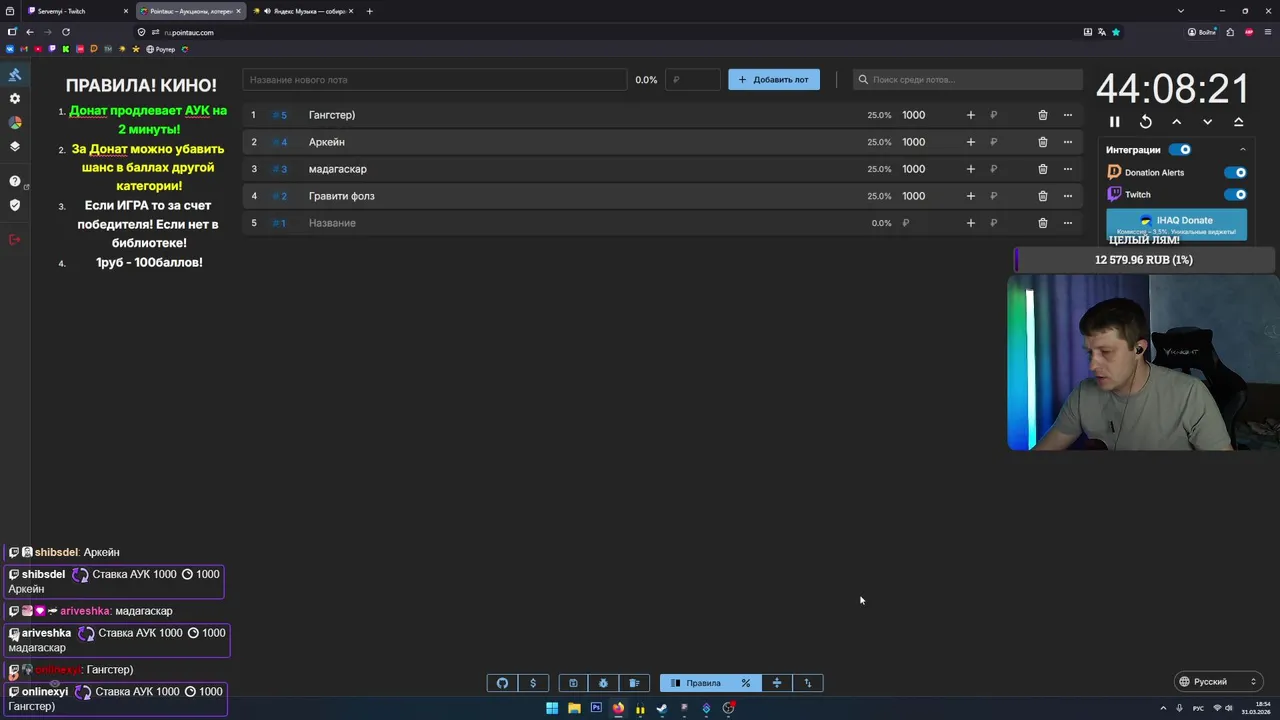Delete the Гравити фолз lot
This screenshot has height=720, width=1280.
[1043, 196]
